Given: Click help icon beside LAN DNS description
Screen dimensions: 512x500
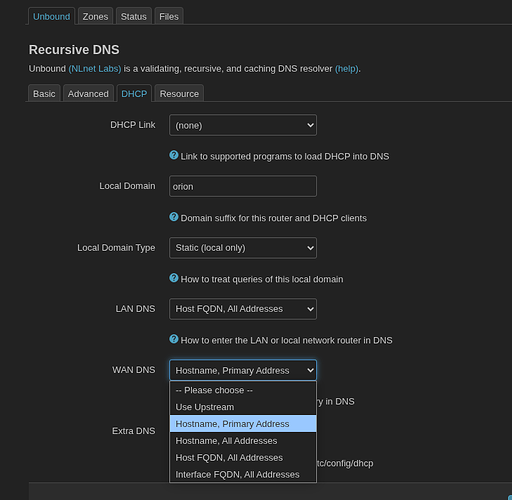Looking at the screenshot, I should 174,339.
